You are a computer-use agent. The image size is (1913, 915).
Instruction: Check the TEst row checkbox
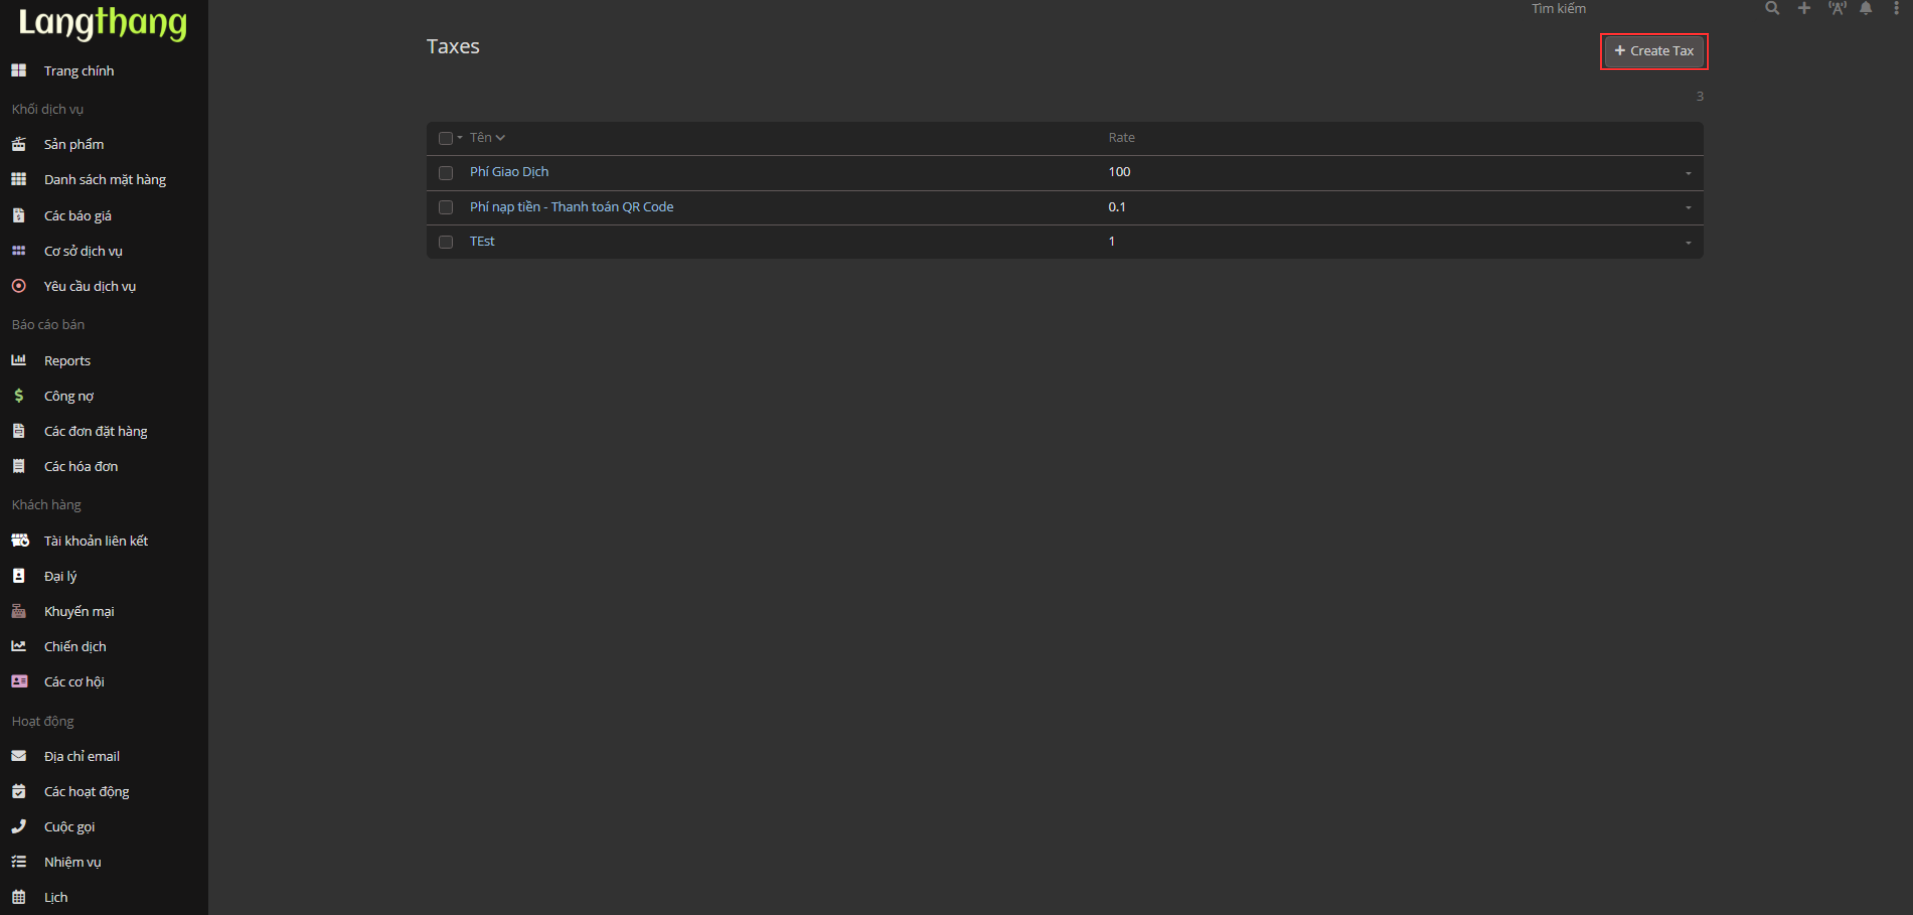[446, 242]
